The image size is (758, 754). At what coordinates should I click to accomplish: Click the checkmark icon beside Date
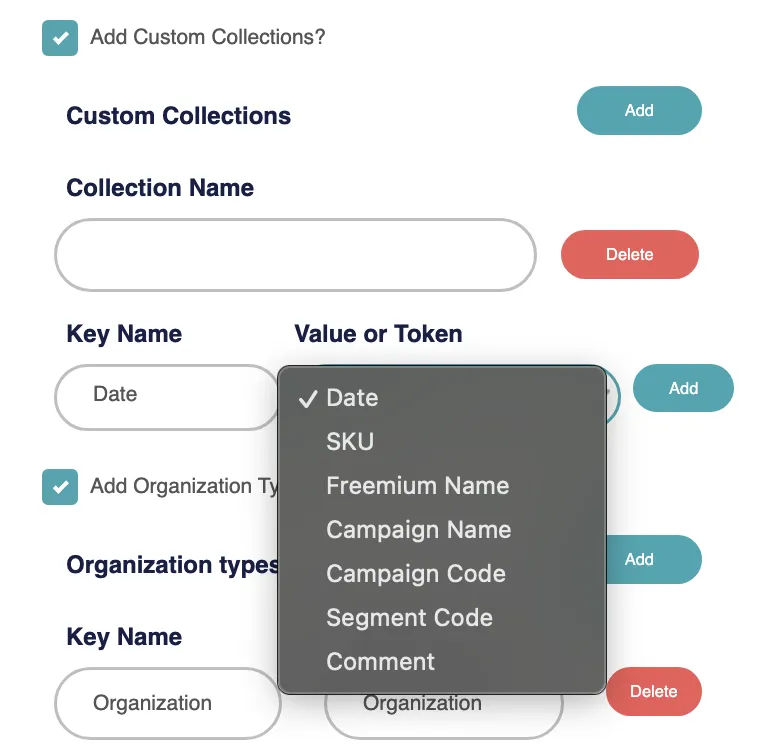coord(307,399)
